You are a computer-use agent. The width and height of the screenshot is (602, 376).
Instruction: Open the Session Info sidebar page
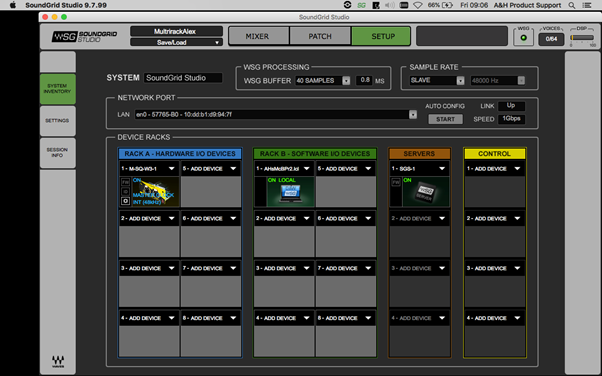[x=58, y=152]
